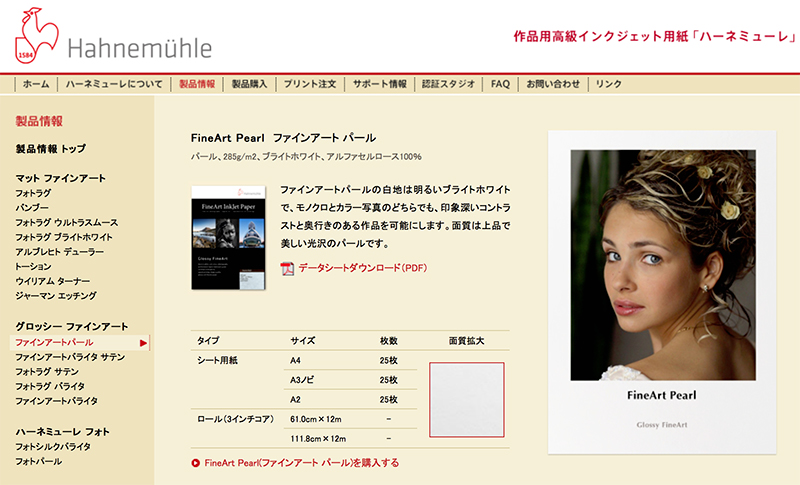Open ウイリアム ターナー in the sidebar
Screen dimensions: 800x485
[53, 282]
